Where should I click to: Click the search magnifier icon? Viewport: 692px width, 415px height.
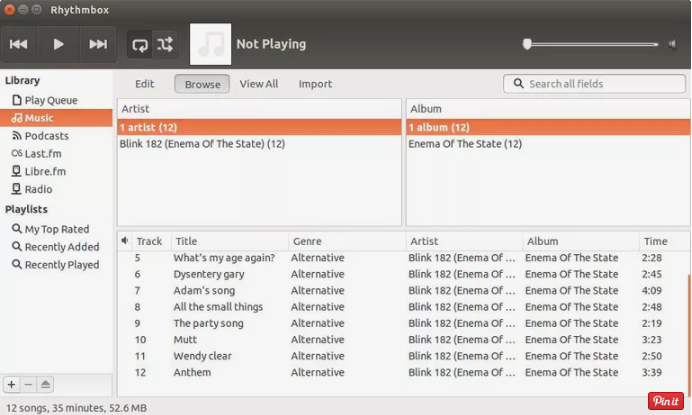coord(519,83)
